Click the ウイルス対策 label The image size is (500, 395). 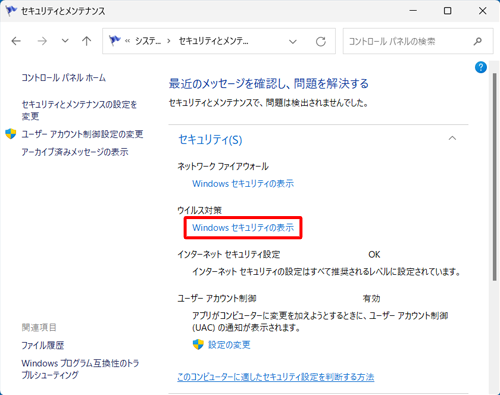pyautogui.click(x=199, y=210)
